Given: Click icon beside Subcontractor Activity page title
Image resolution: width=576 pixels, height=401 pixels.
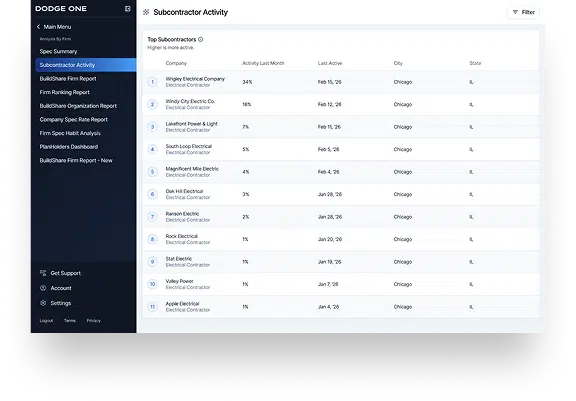Looking at the screenshot, I should point(146,12).
